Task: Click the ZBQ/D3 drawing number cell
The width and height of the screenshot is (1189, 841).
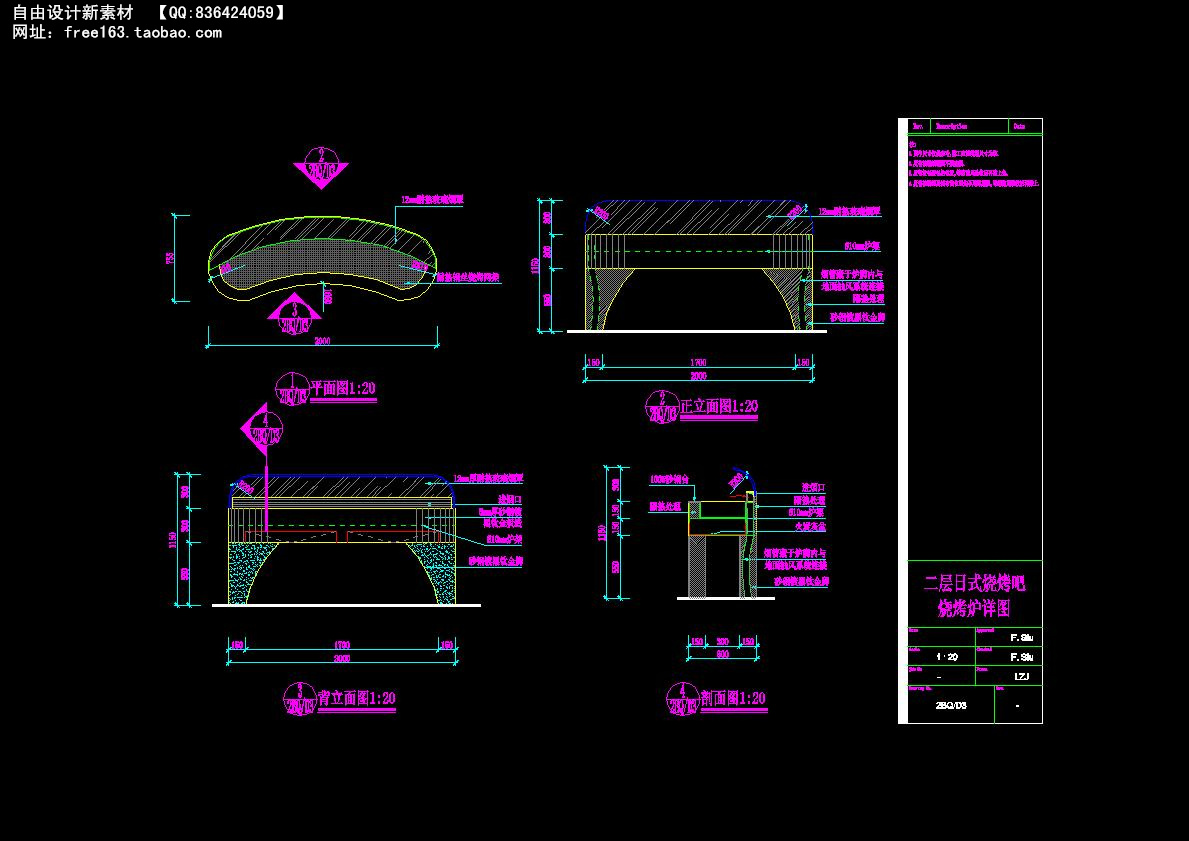Action: click(x=950, y=705)
